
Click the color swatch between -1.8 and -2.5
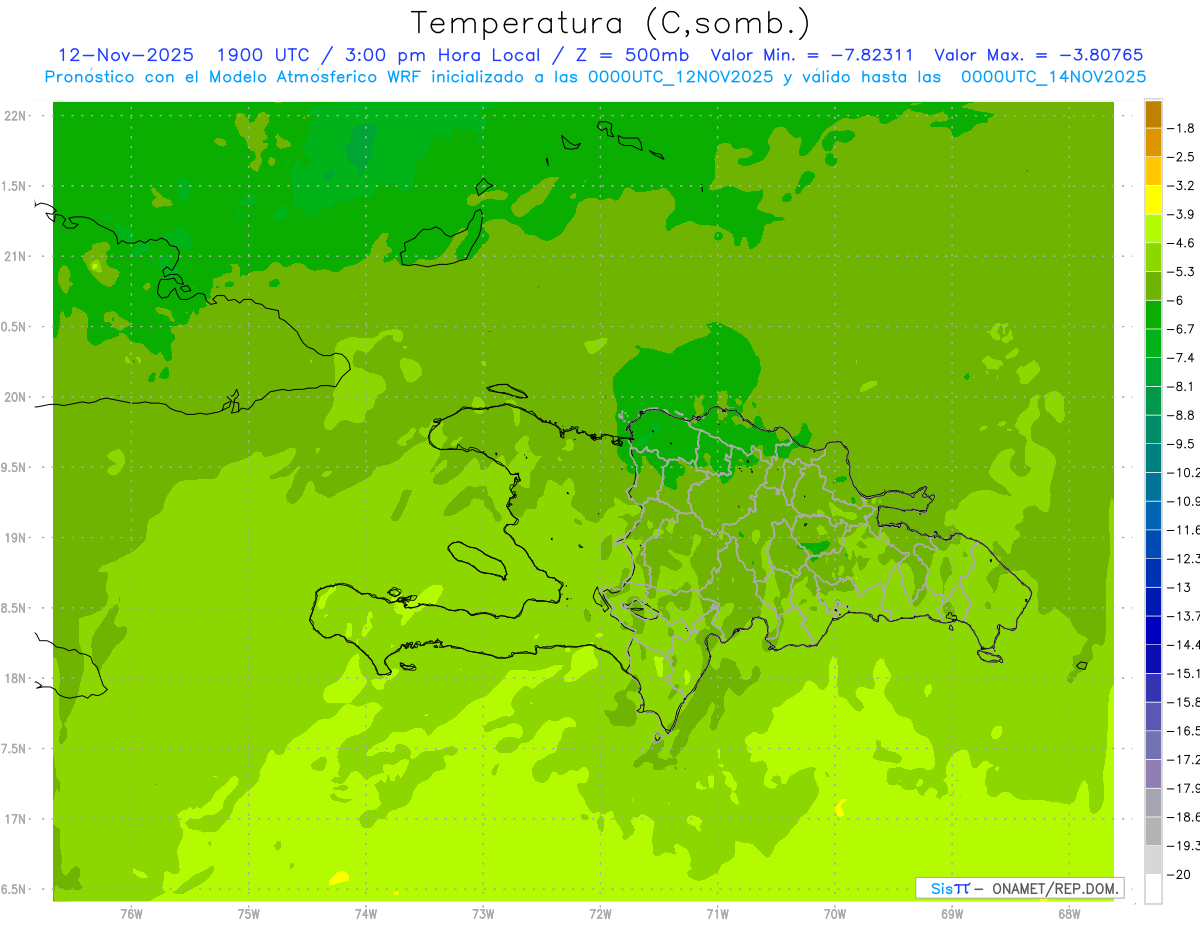point(1153,143)
